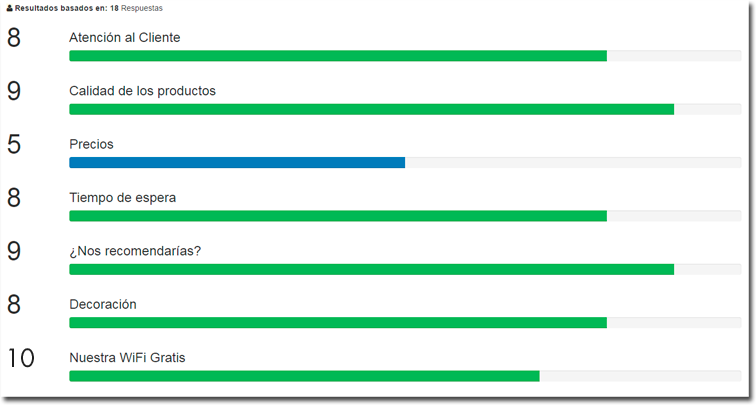
Task: Click the person icon beside Resultados basados
Action: pos(10,8)
